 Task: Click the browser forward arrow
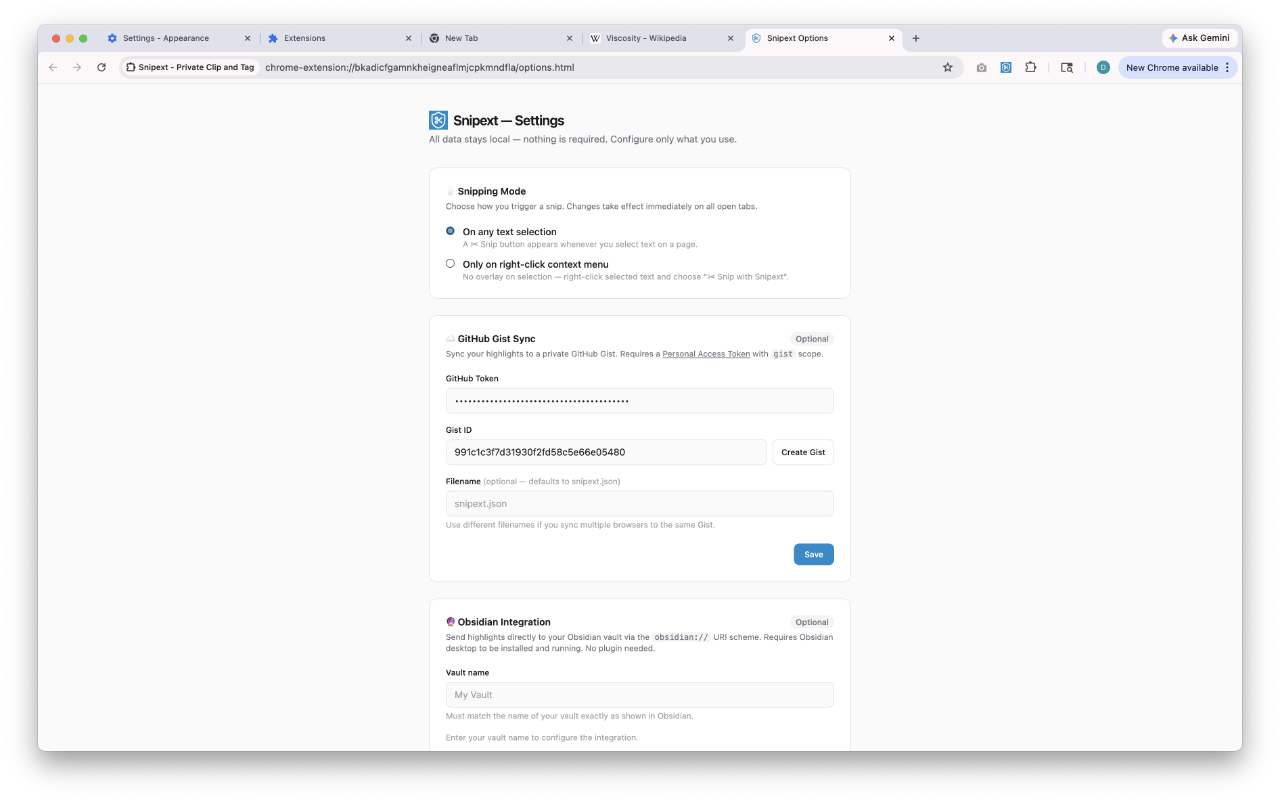[77, 67]
